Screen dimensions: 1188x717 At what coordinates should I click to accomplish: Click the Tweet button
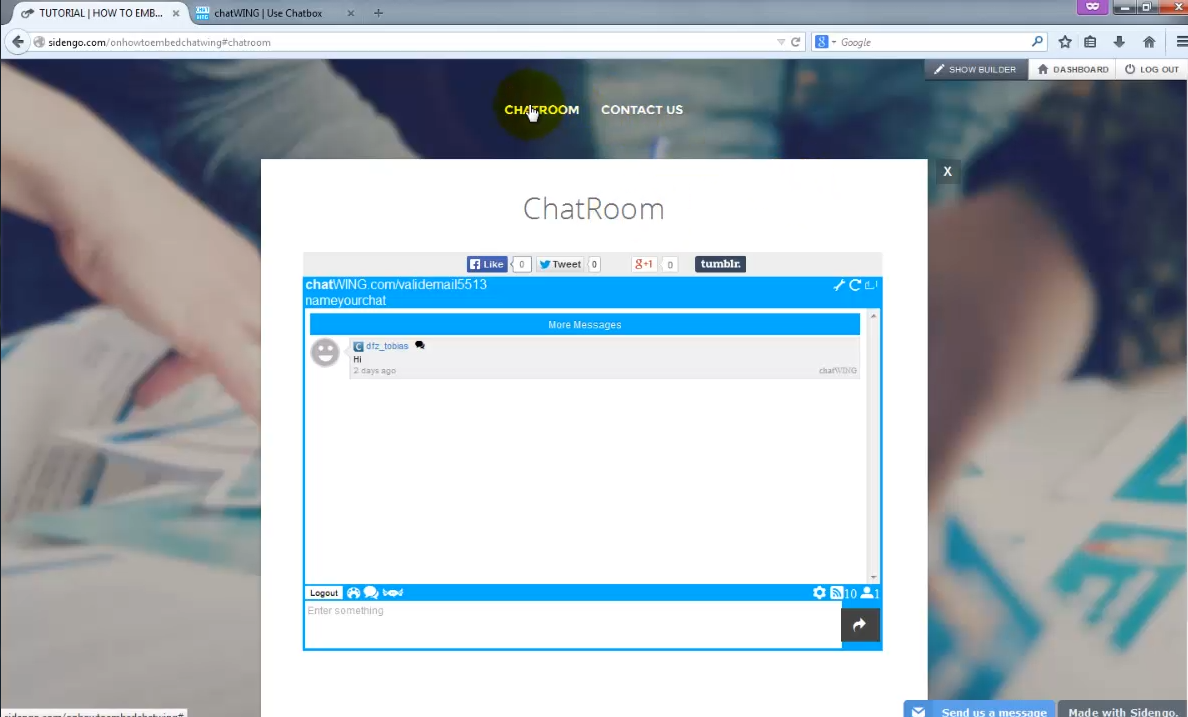[560, 264]
